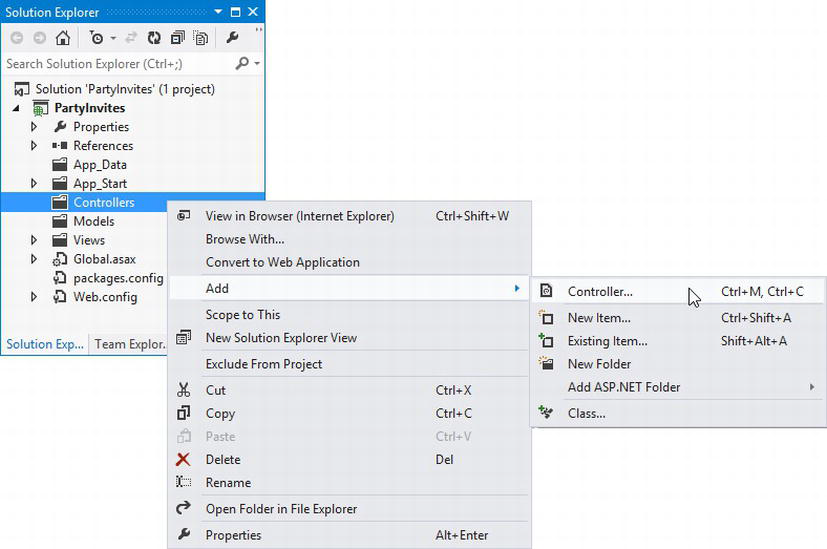
Task: Open Pending Changes Filter dropdown arrow
Action: pos(113,38)
